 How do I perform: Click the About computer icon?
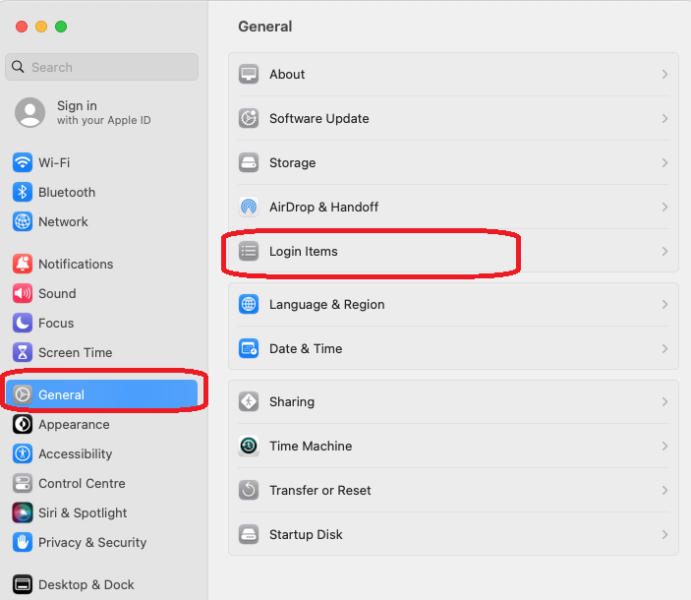(x=249, y=74)
